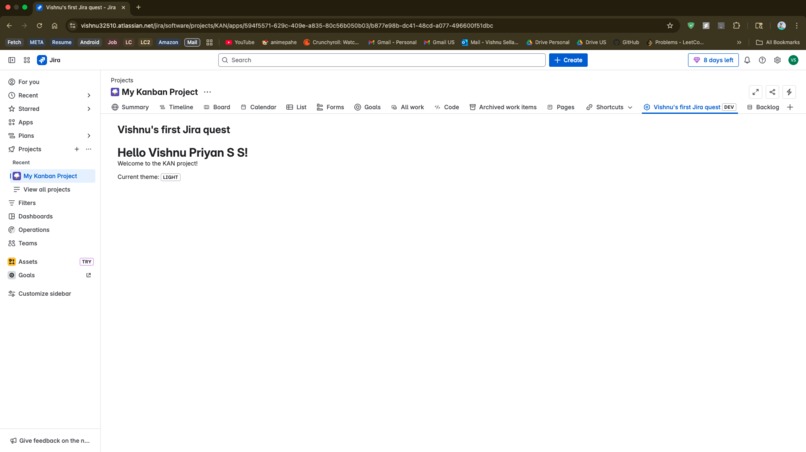Open a new browser tab

pyautogui.click(x=138, y=7)
